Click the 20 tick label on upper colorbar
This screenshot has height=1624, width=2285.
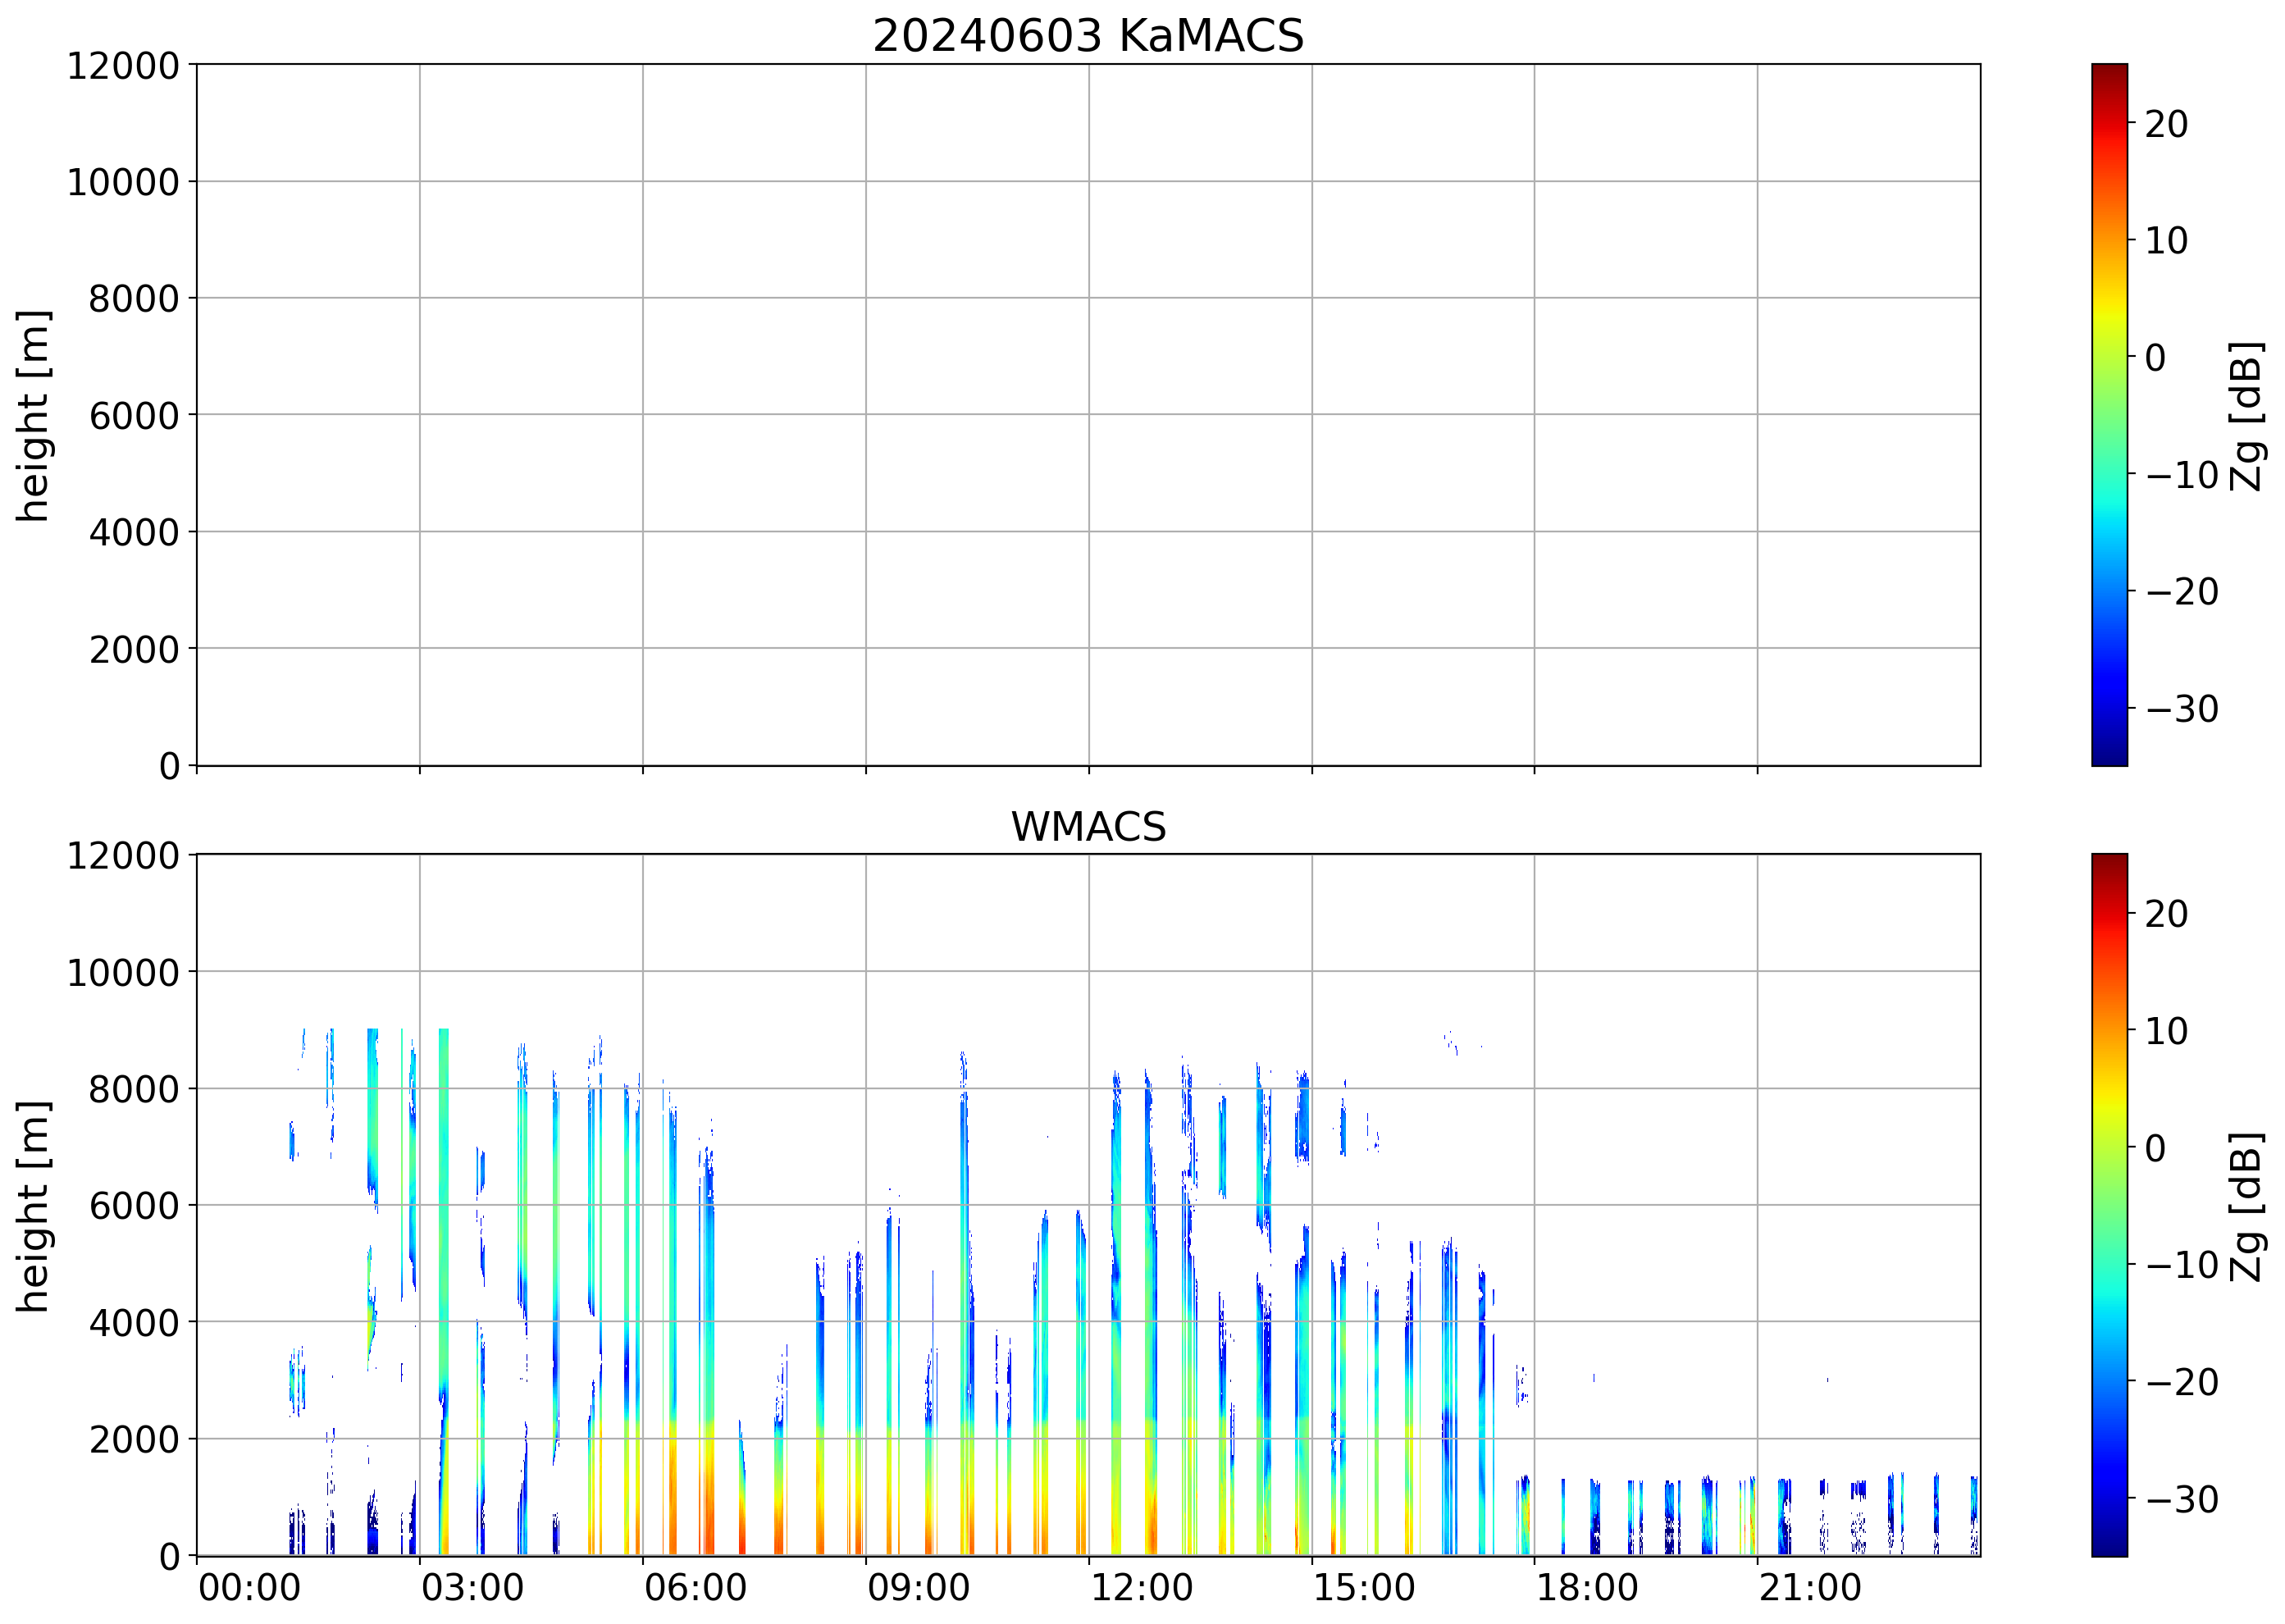click(x=2166, y=124)
